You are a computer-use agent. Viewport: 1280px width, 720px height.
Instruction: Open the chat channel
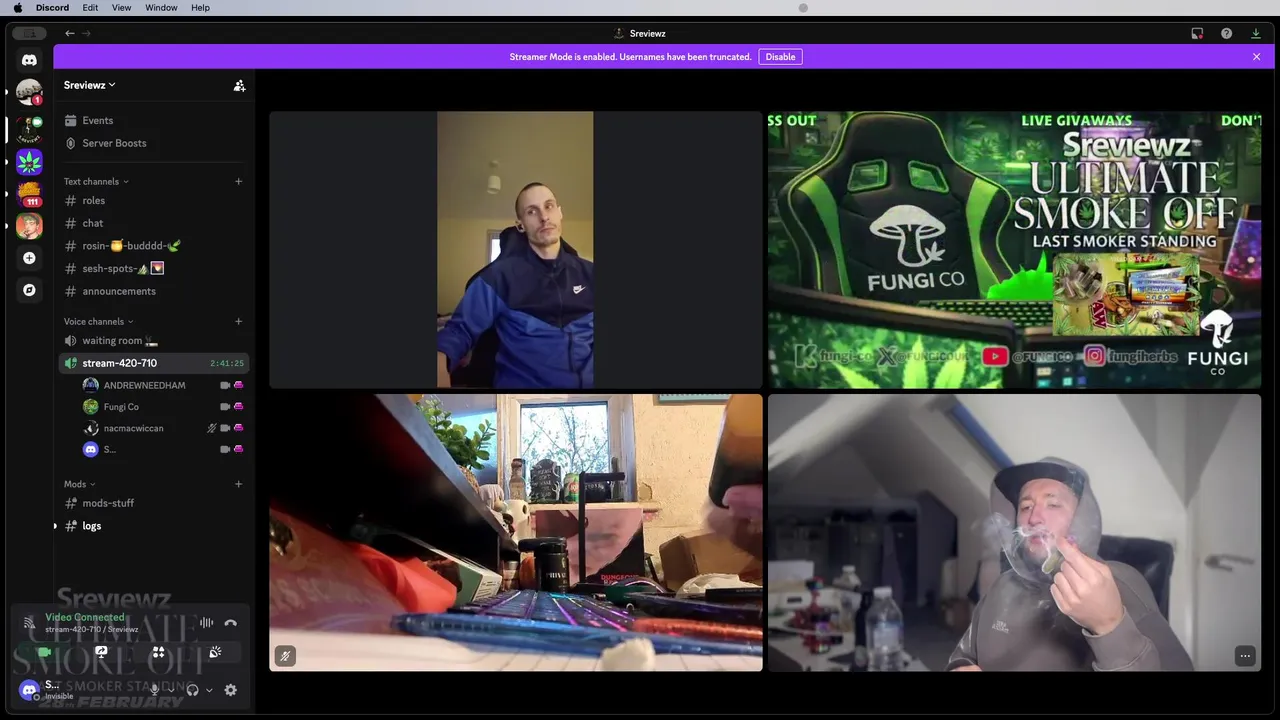[x=154, y=223]
